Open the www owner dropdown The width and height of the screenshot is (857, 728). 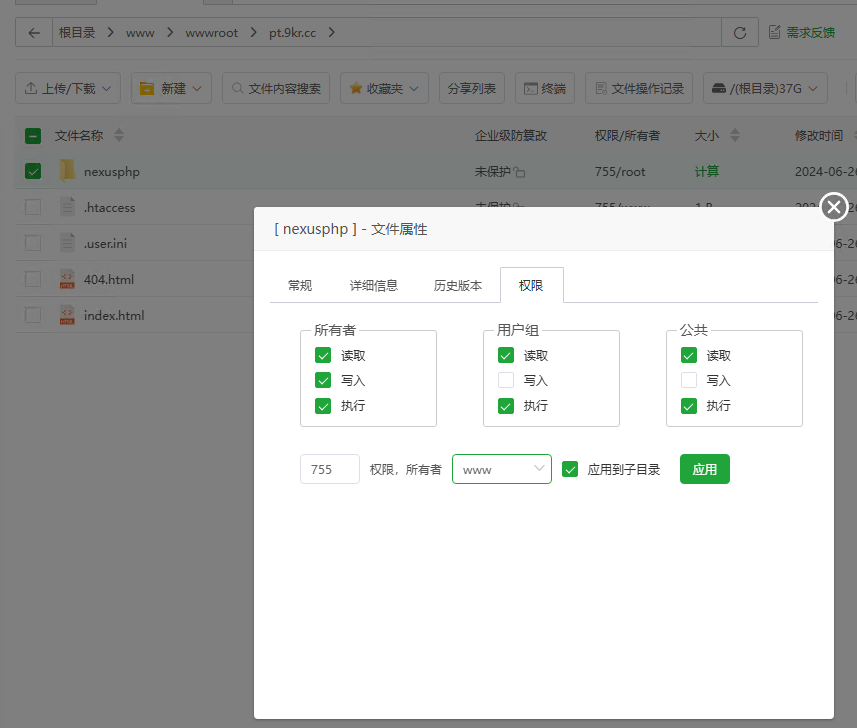[502, 469]
